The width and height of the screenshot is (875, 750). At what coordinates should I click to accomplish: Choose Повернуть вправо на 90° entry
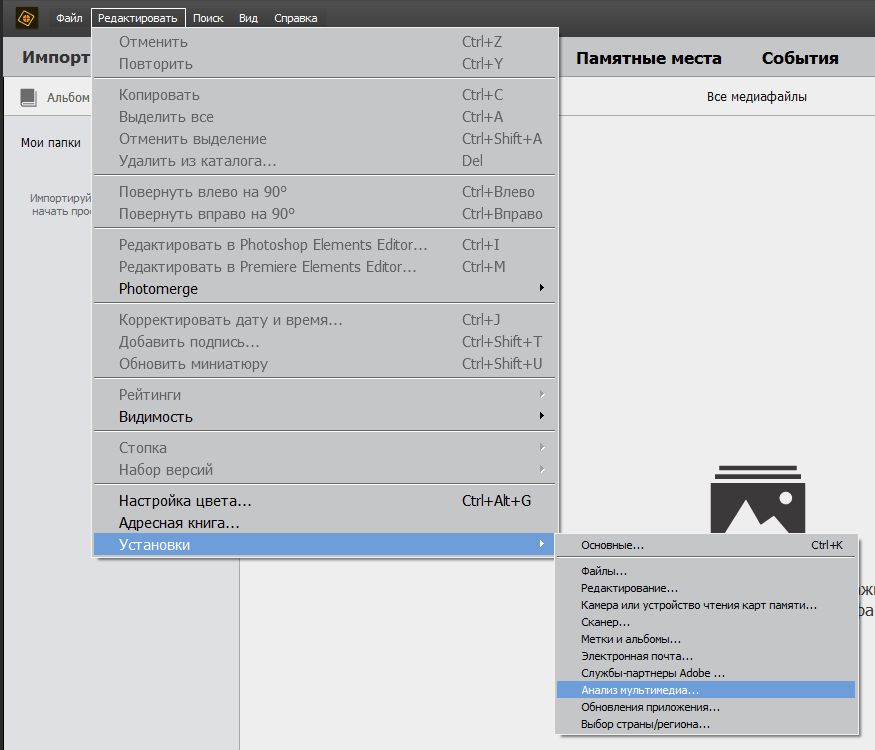point(325,214)
